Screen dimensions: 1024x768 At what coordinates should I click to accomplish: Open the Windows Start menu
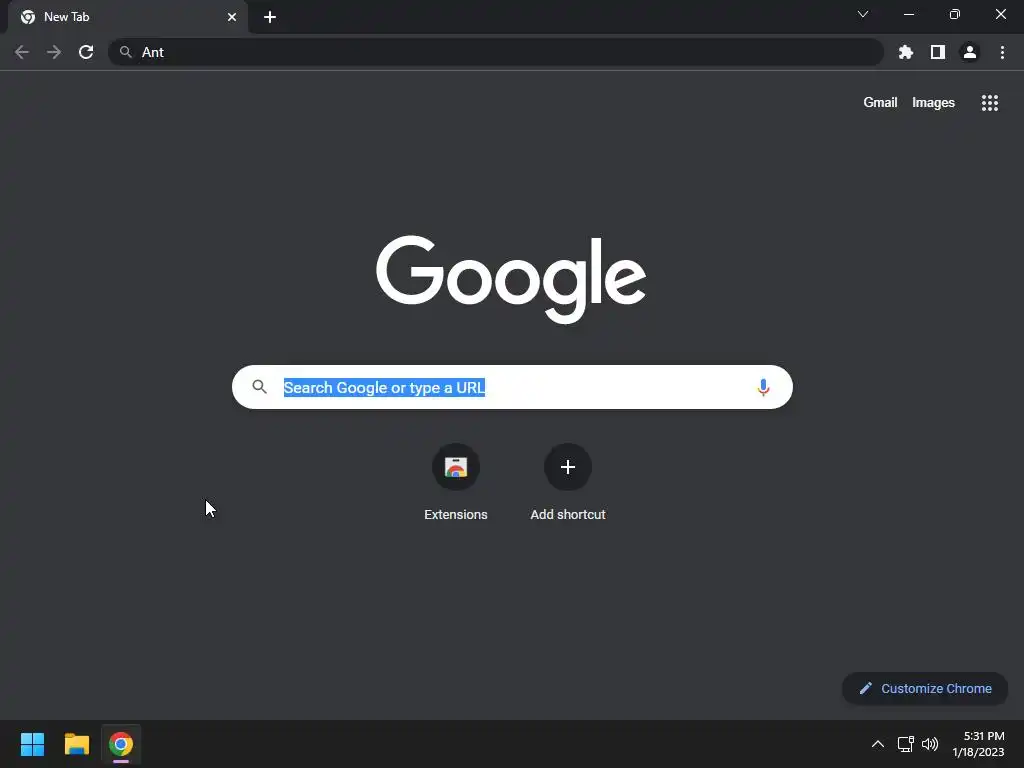(x=32, y=744)
